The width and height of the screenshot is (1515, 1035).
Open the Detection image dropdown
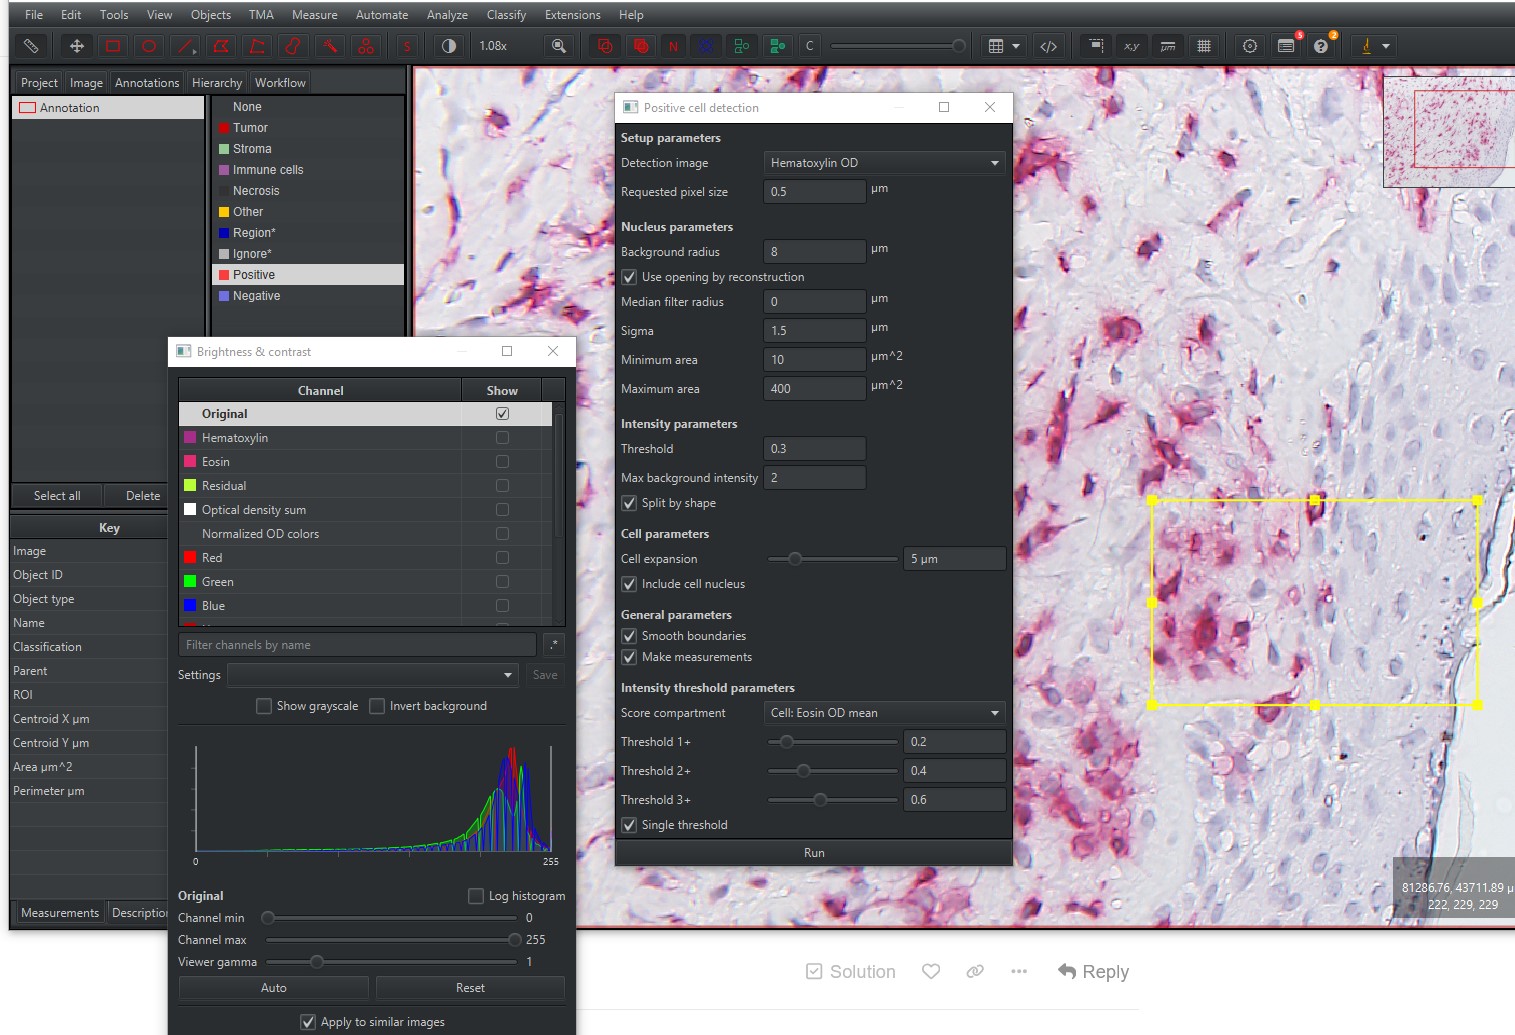pos(884,163)
